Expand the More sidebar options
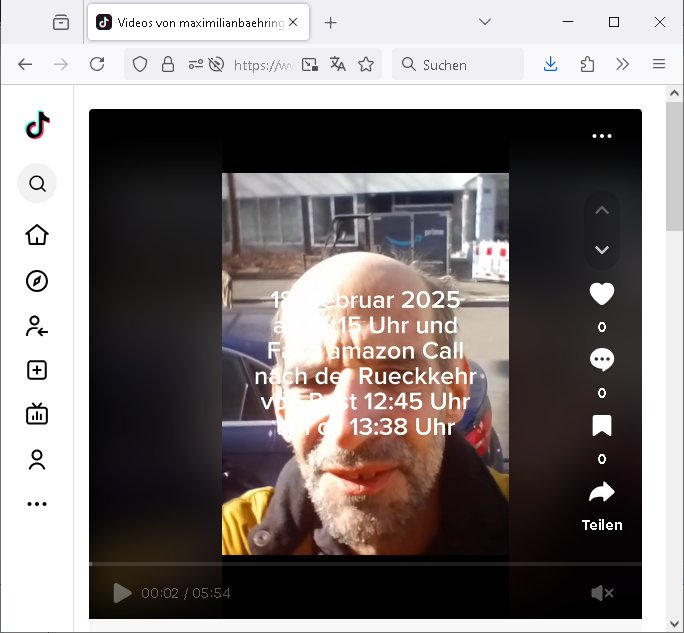This screenshot has height=633, width=684. [x=37, y=504]
